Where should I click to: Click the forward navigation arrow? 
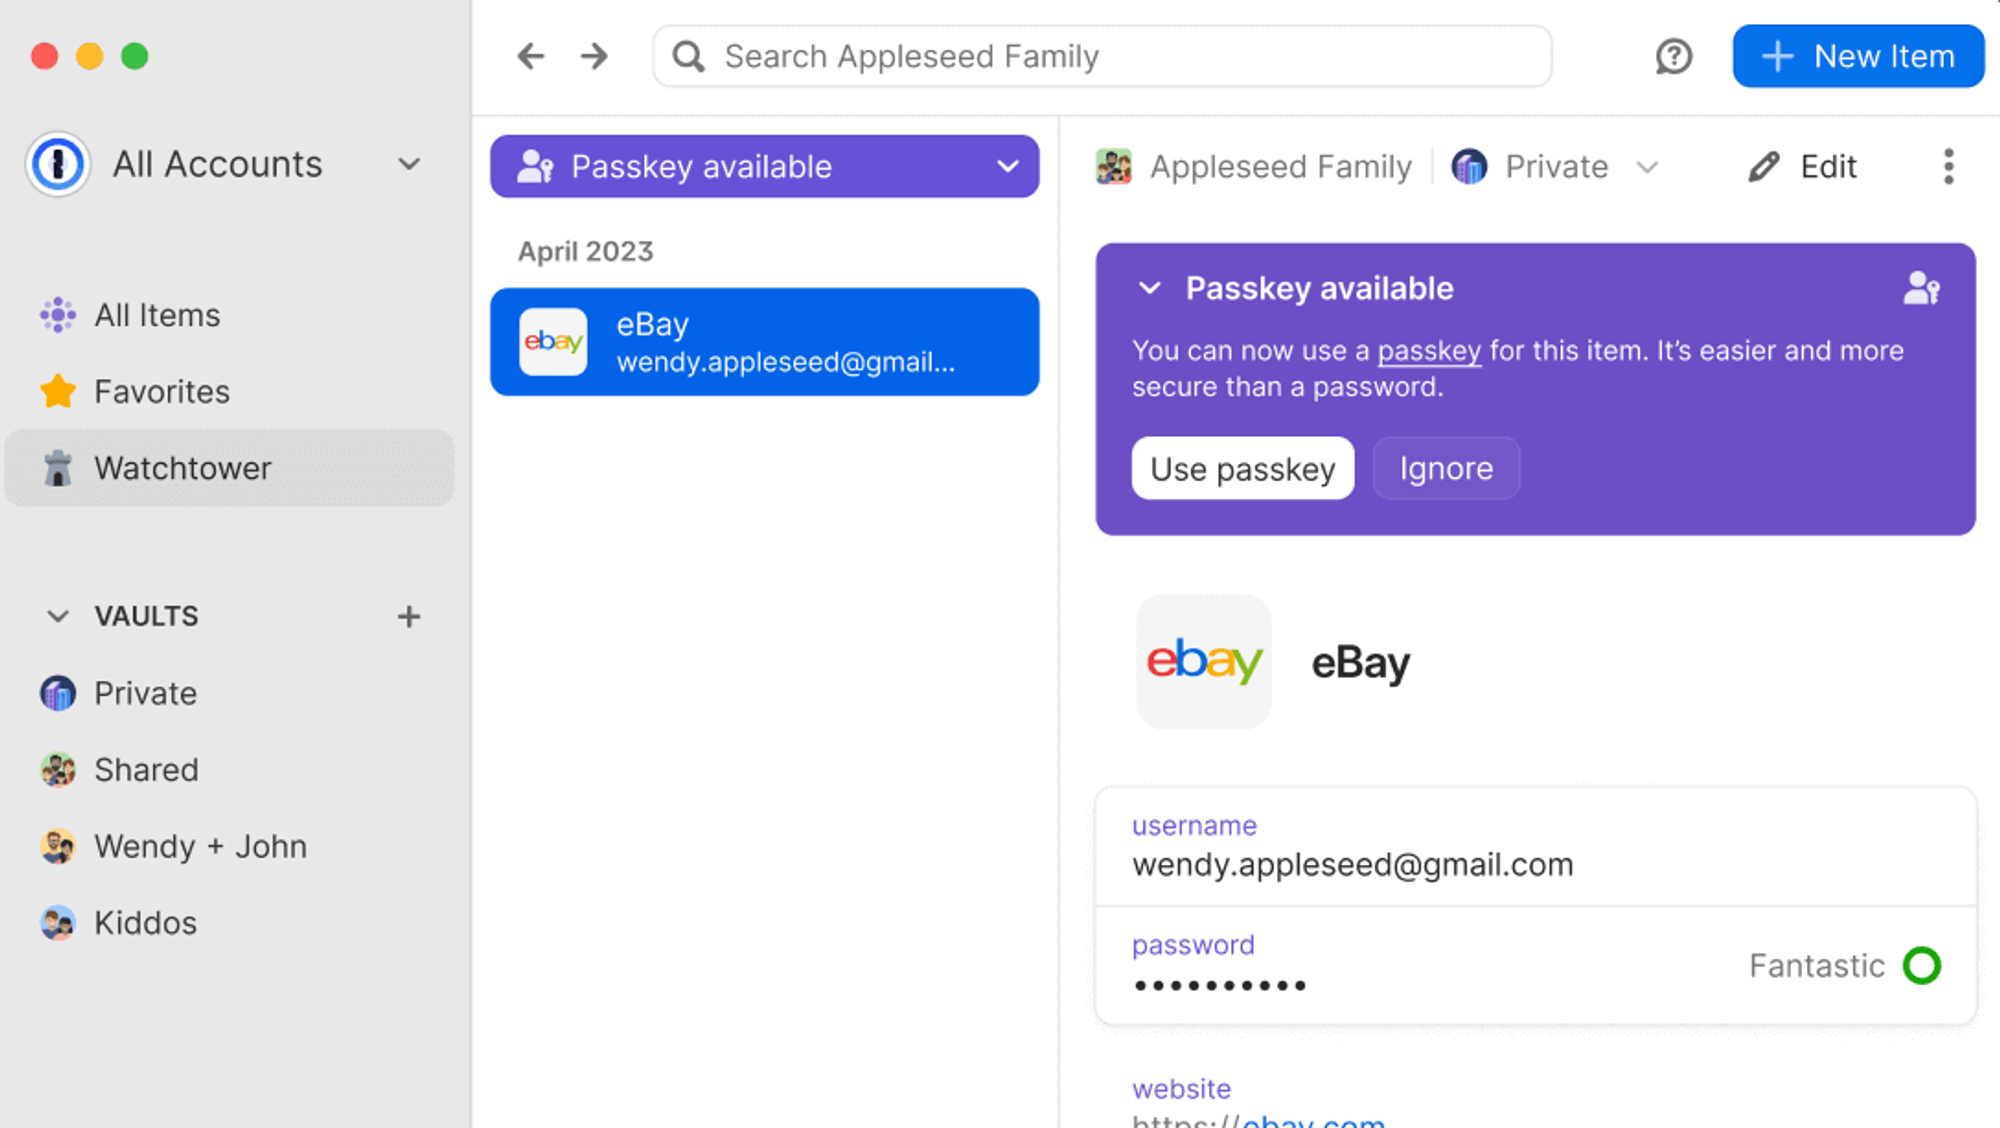594,56
